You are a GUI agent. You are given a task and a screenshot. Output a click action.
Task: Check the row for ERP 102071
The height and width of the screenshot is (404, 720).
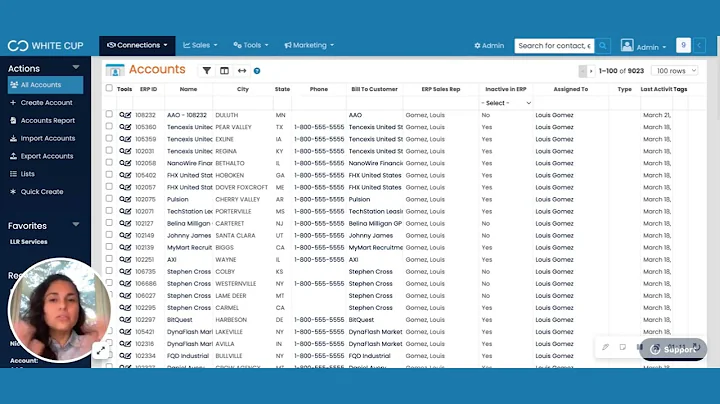click(x=109, y=210)
